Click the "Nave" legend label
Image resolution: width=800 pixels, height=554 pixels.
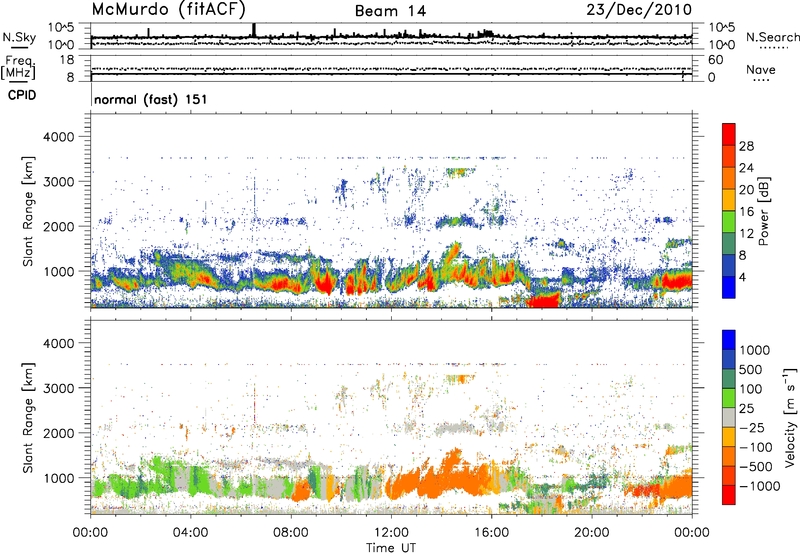761,70
